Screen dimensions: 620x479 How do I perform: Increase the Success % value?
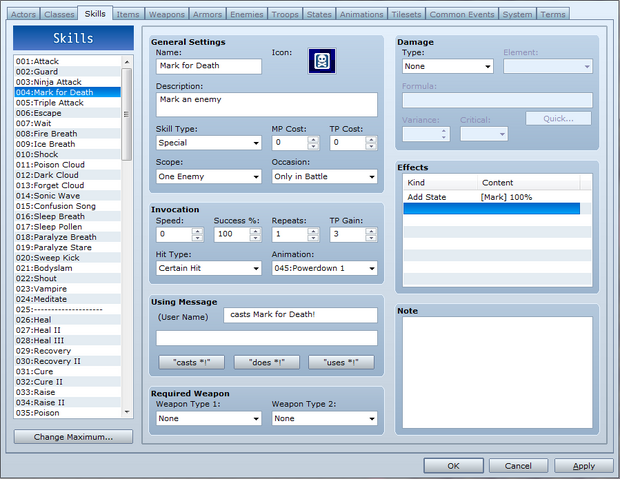(x=255, y=231)
